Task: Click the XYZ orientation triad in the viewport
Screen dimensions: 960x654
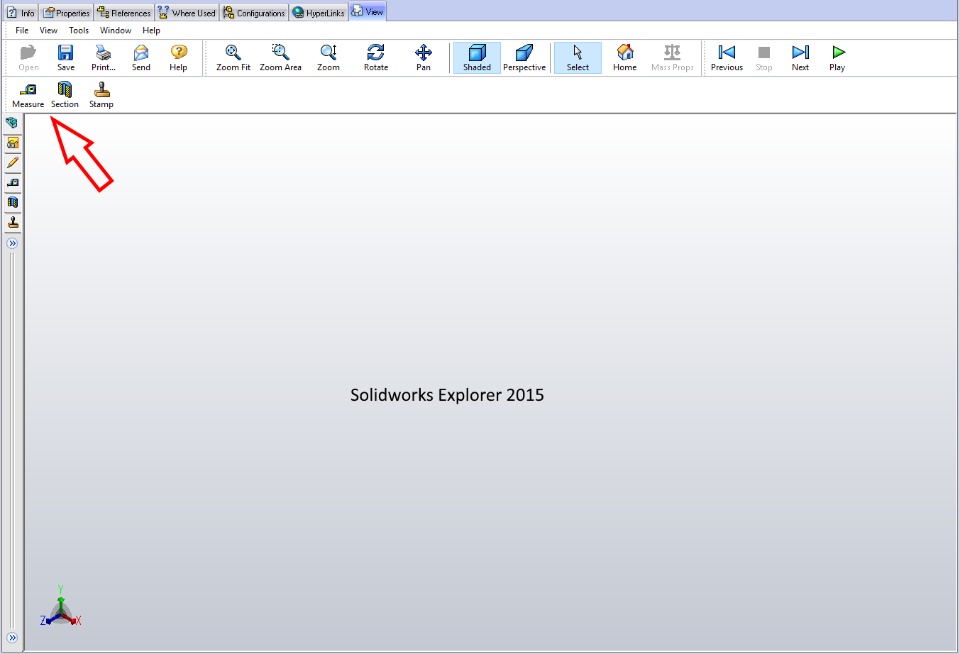Action: coord(61,607)
